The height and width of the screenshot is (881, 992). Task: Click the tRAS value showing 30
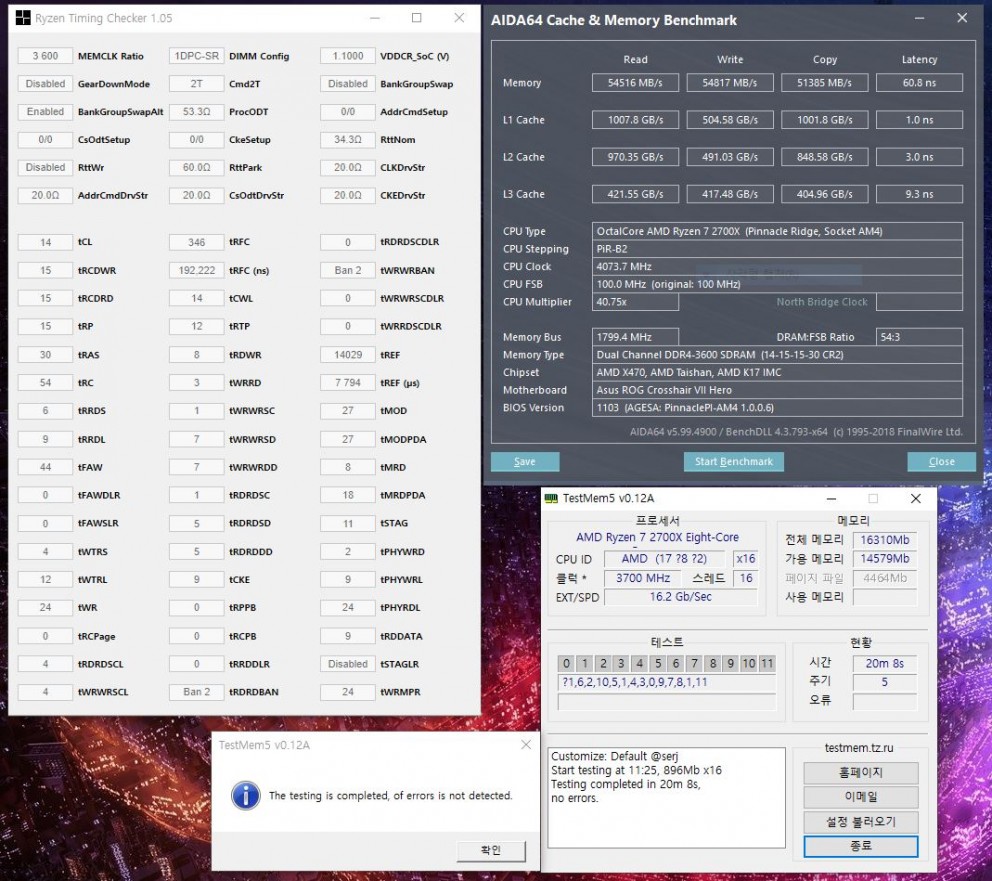45,355
